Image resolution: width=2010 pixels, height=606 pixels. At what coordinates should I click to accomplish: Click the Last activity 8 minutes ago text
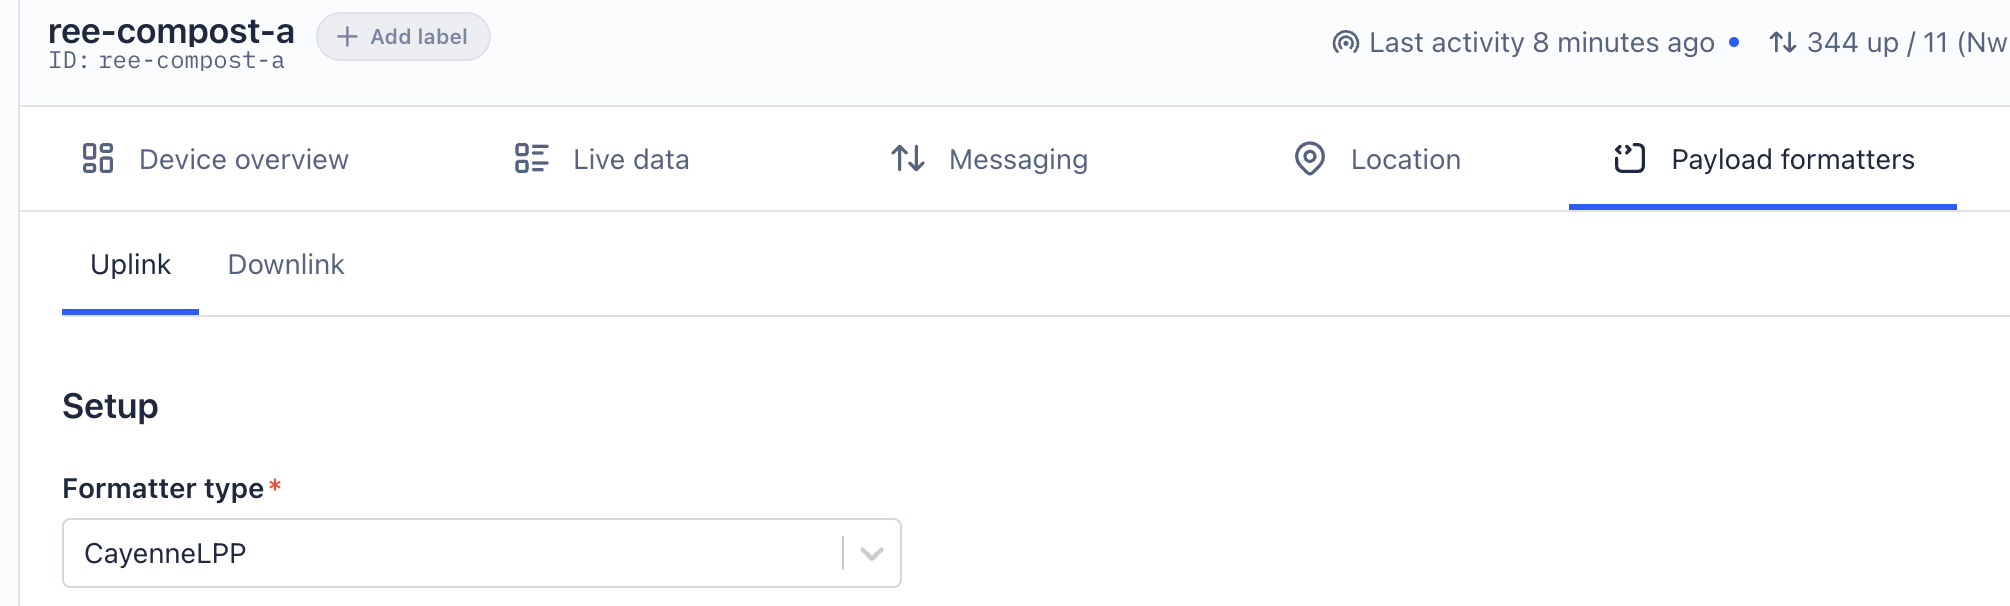coord(1541,43)
